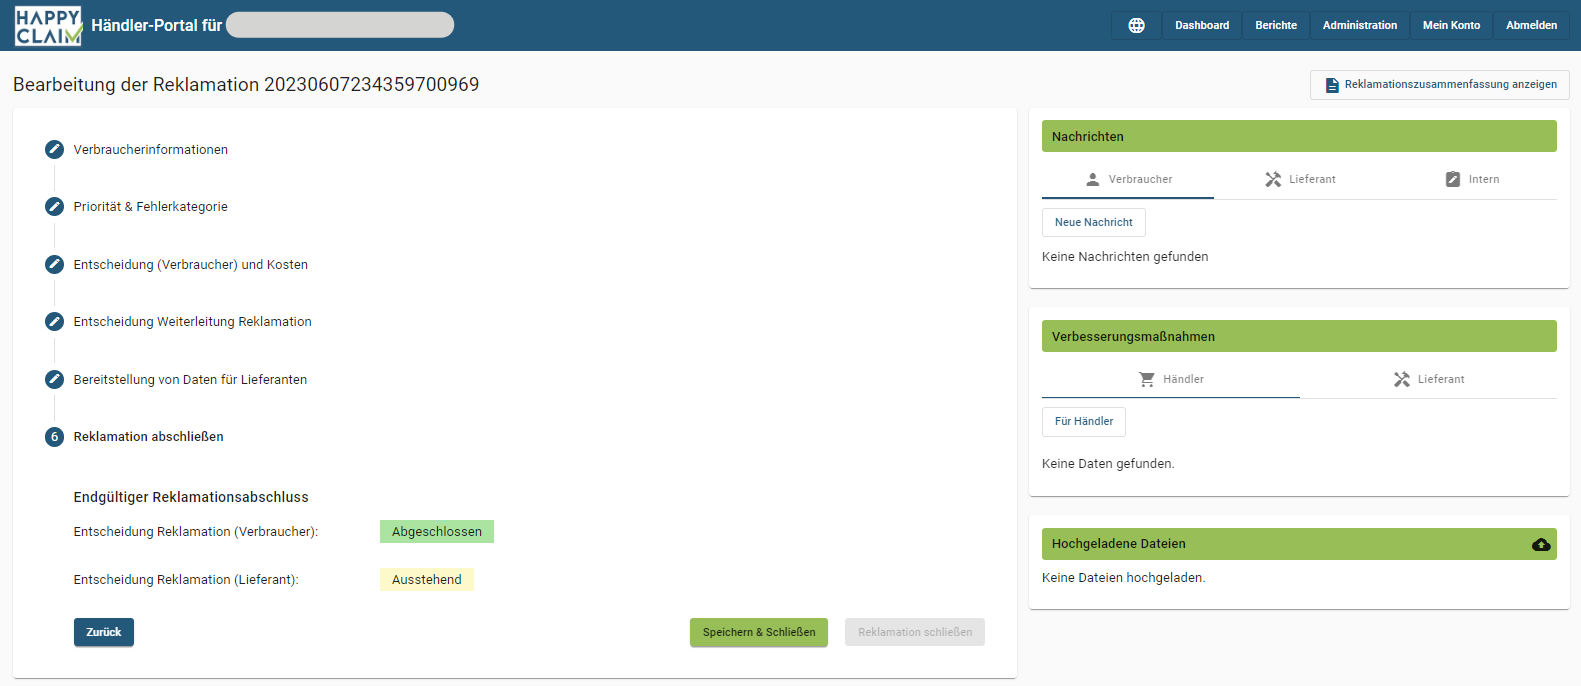This screenshot has width=1581, height=686.
Task: Click edit icon for Bereitstellung von Daten
Action: (55, 380)
